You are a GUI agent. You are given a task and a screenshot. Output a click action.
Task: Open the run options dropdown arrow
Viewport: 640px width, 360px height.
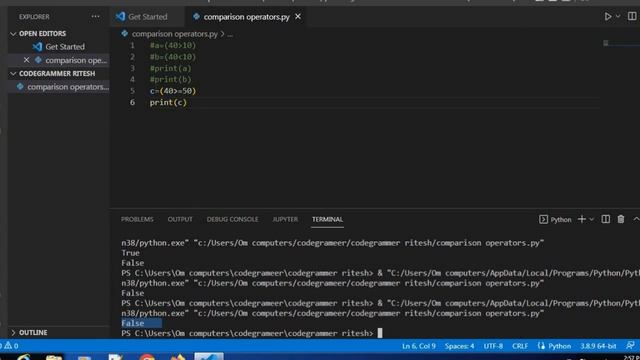coord(618,17)
